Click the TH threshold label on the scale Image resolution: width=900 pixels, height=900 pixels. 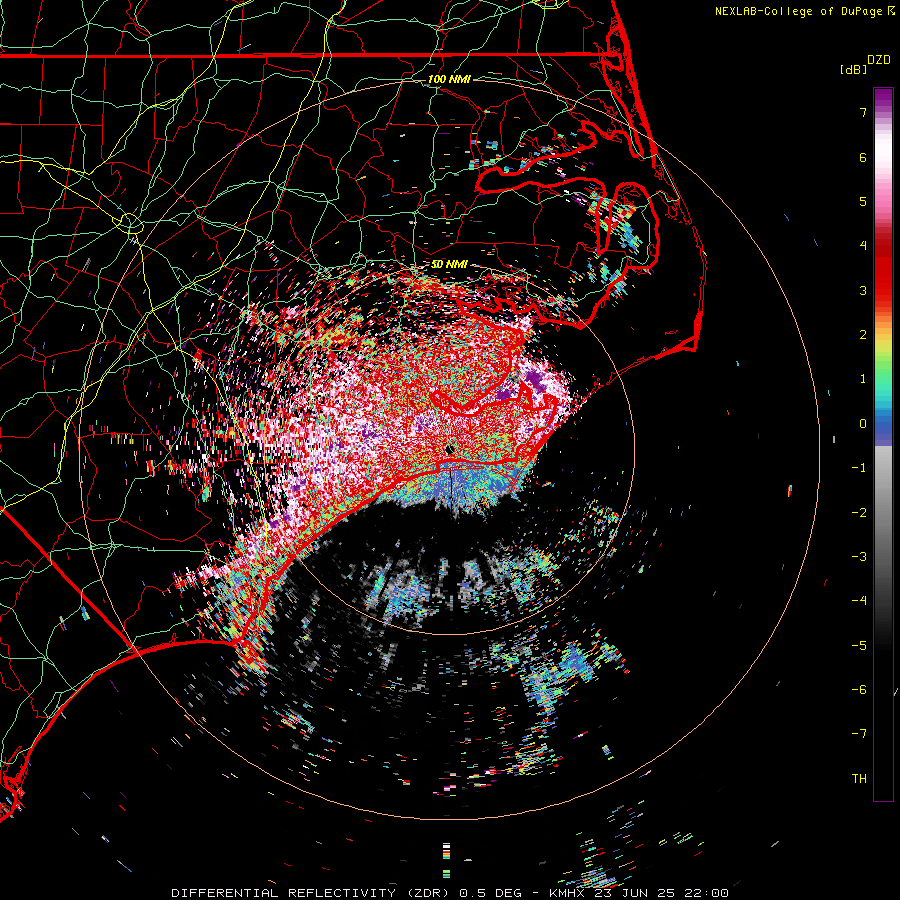tap(859, 779)
